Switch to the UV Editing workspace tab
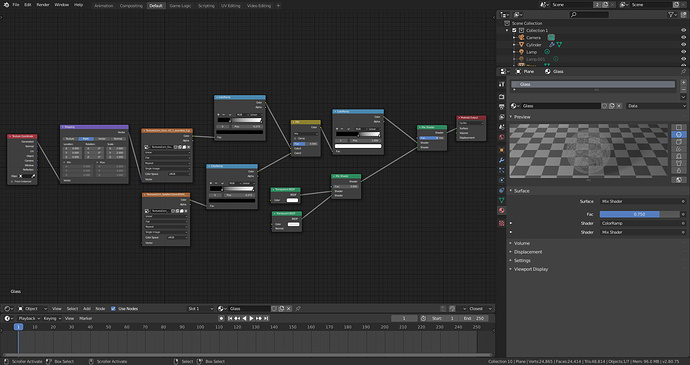 pos(231,6)
